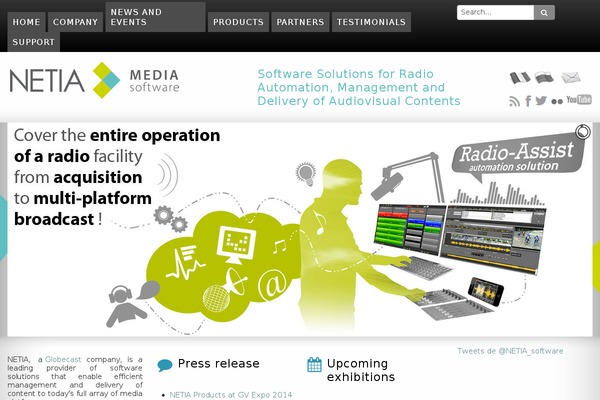Click the Press release speech bubble icon

tap(165, 365)
